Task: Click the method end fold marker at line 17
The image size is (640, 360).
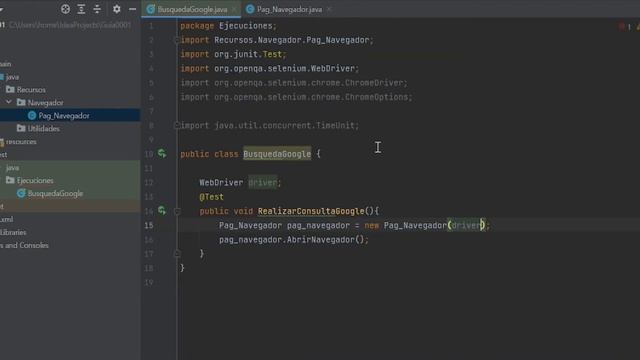Action: tap(177, 253)
